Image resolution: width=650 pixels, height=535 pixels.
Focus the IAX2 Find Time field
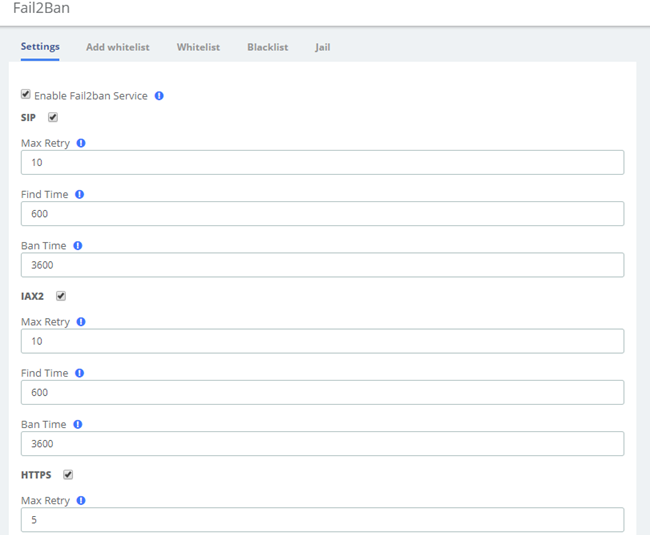coord(323,392)
